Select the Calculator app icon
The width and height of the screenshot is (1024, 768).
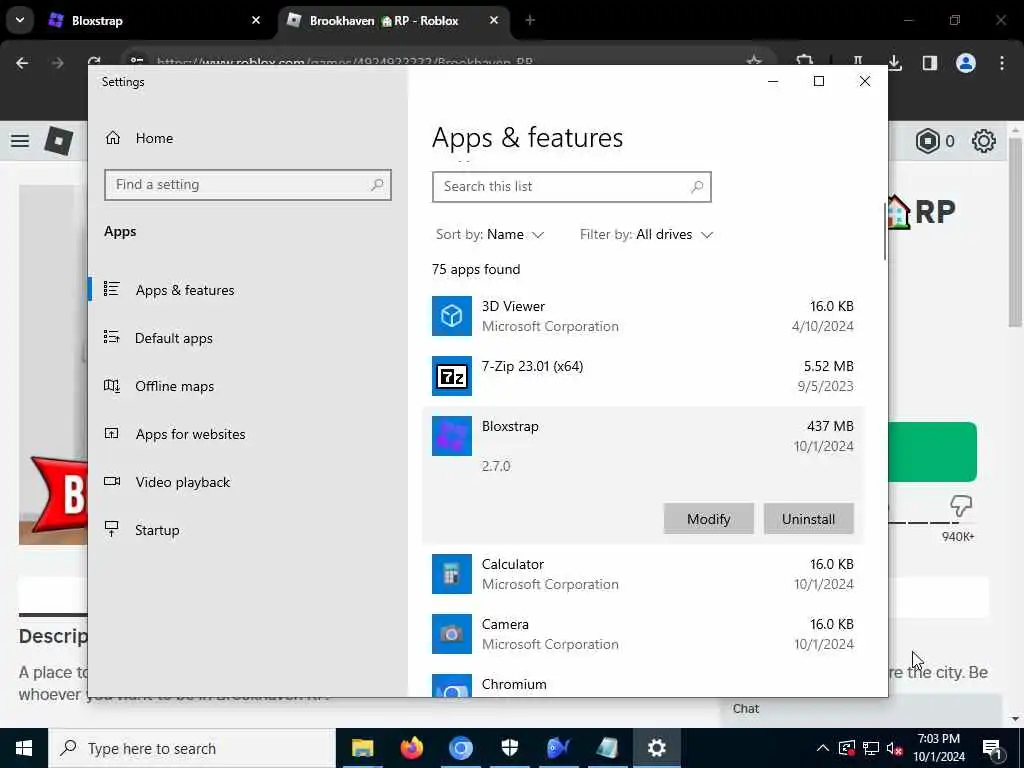click(x=452, y=574)
